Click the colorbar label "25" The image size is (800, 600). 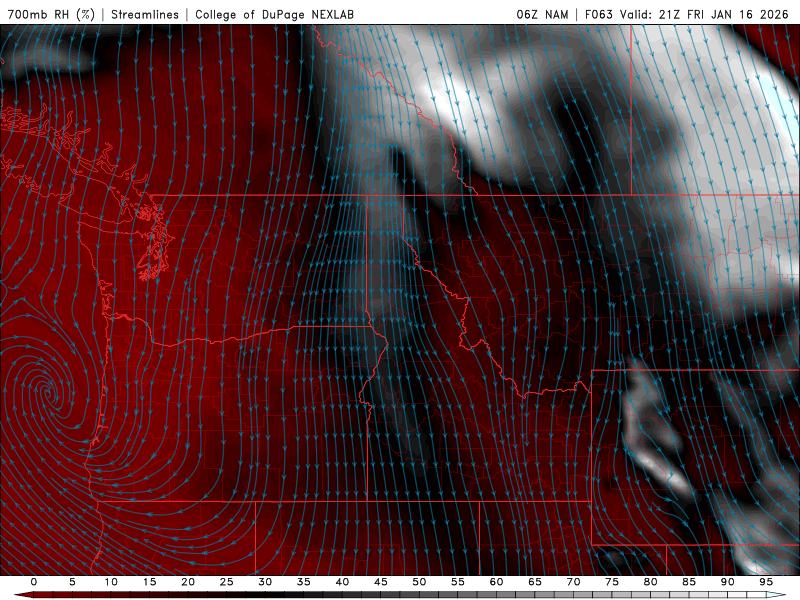227,582
